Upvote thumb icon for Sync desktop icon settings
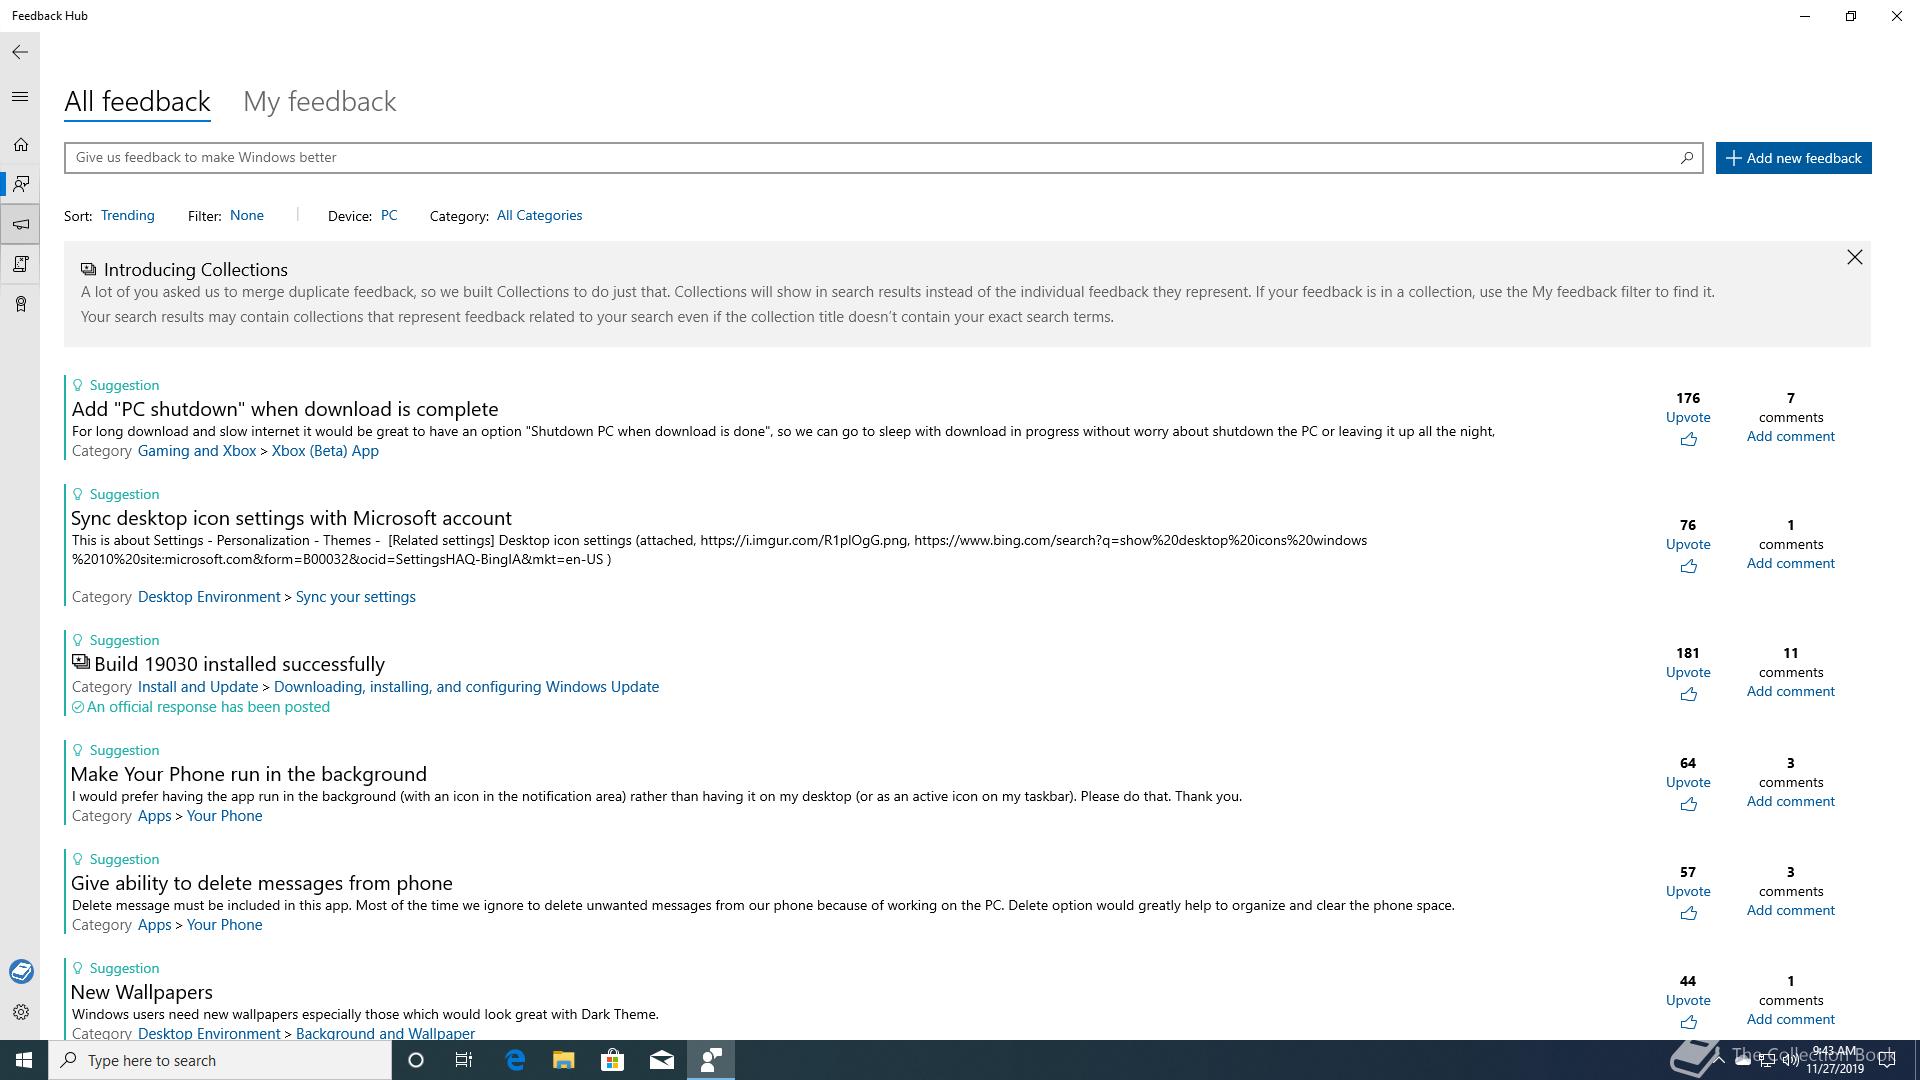1920x1080 pixels. pyautogui.click(x=1688, y=566)
